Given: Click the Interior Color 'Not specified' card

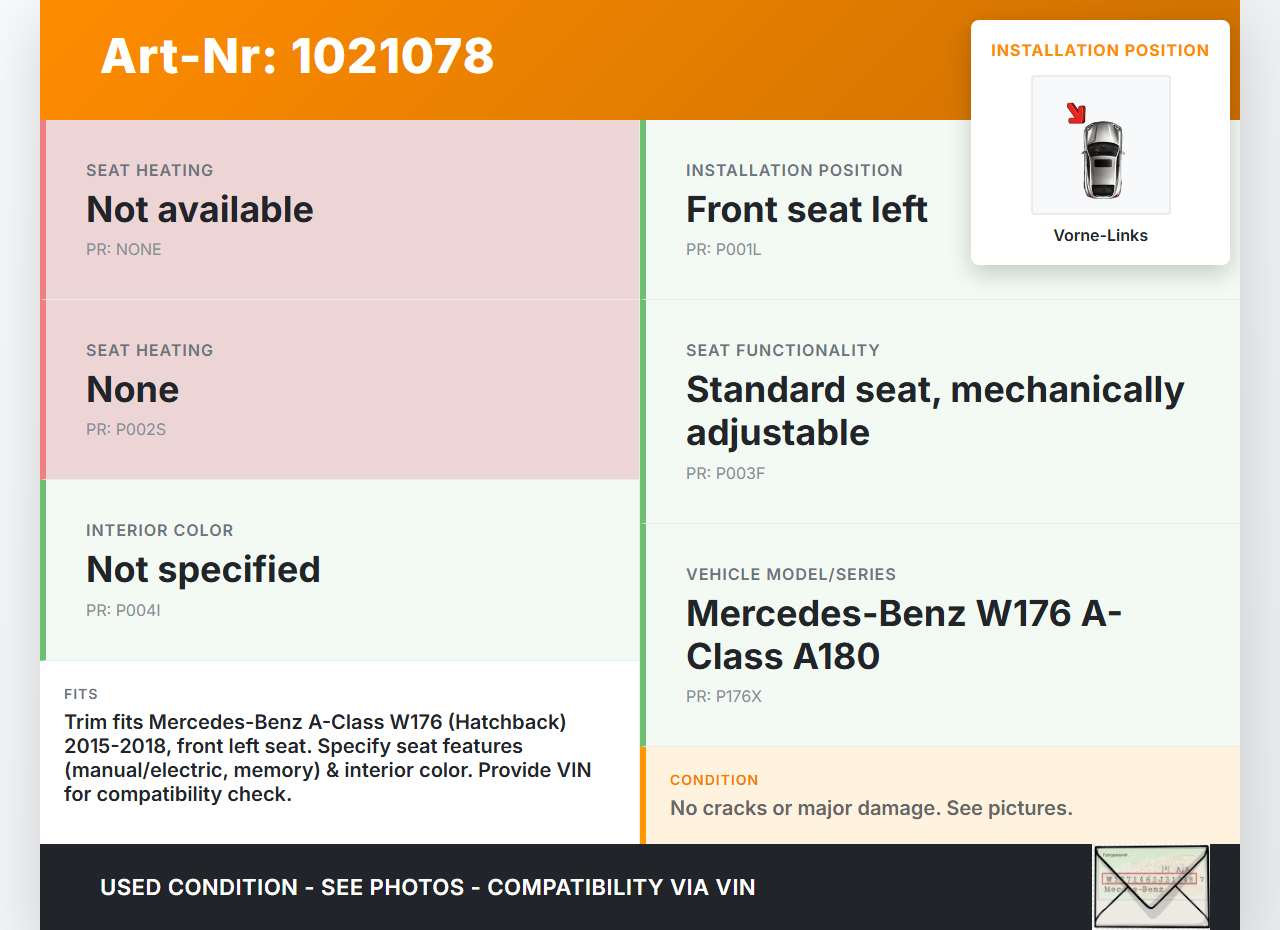Looking at the screenshot, I should [340, 569].
